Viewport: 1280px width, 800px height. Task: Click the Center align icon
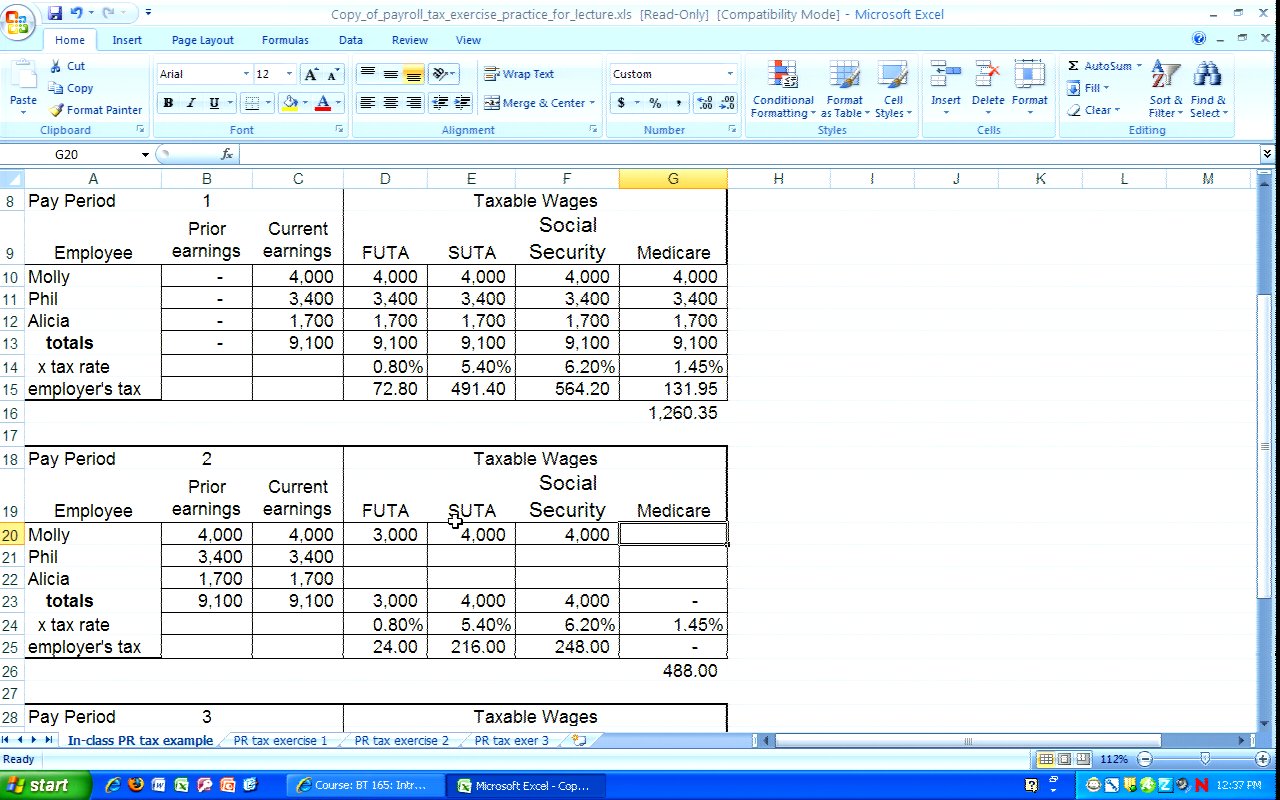(390, 103)
